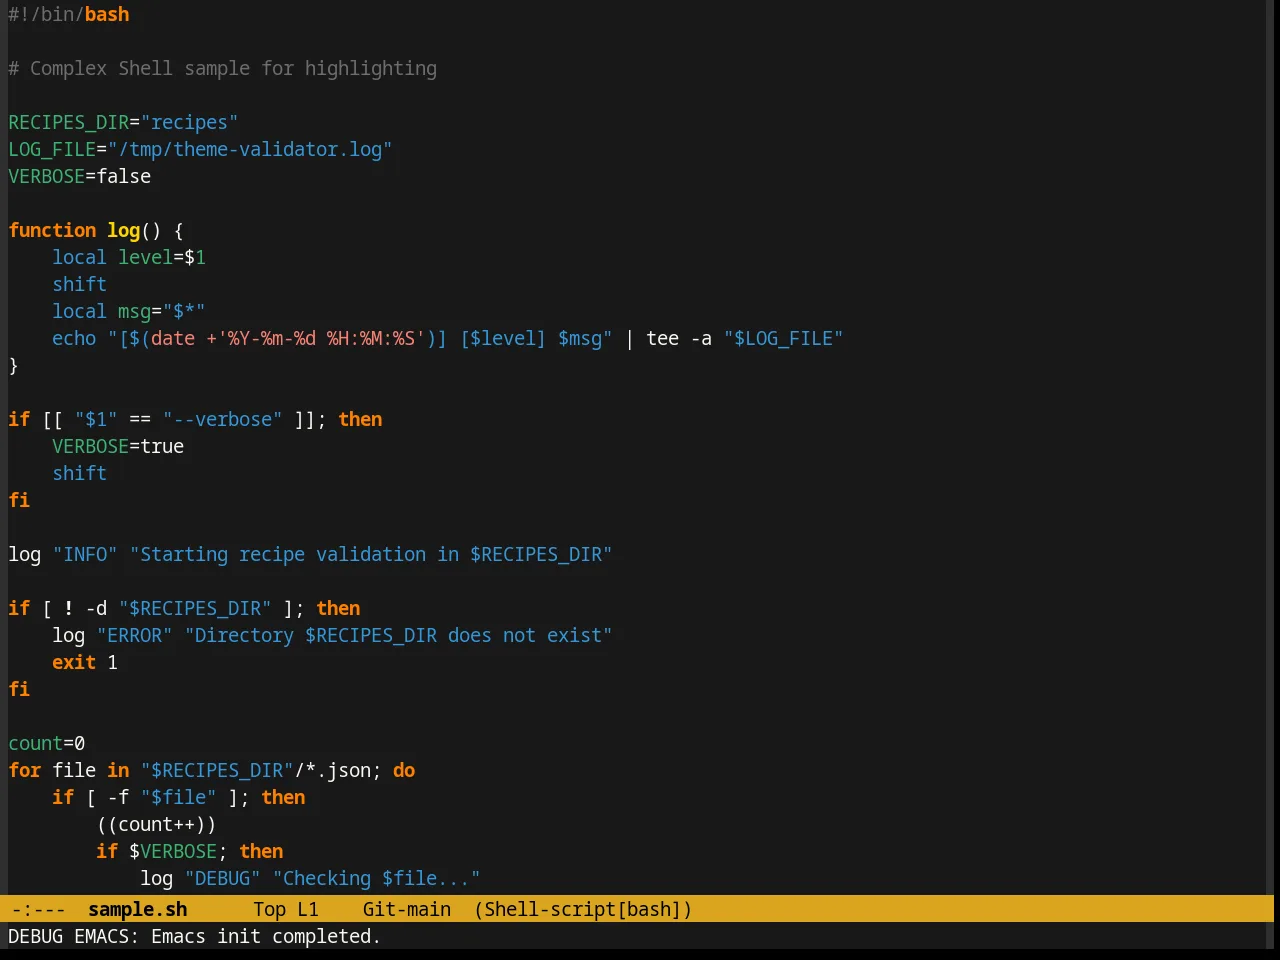Click the 'local level=$1' line
This screenshot has height=960, width=1280.
(x=129, y=257)
